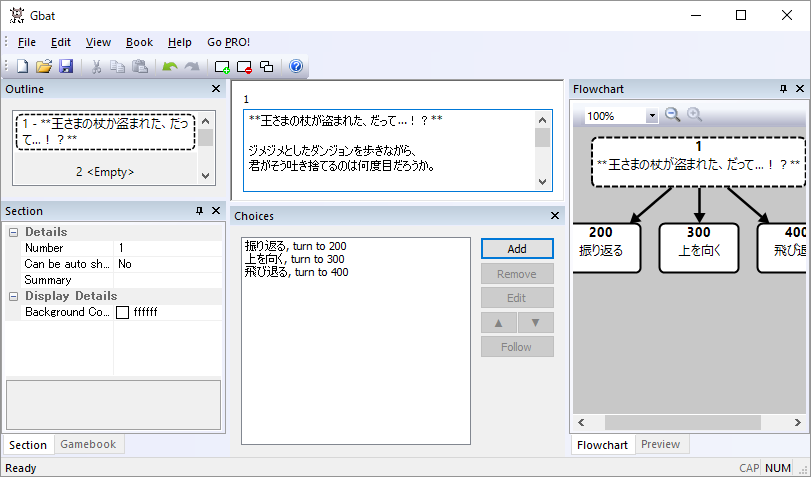
Task: Collapse the Details property group
Action: (14, 232)
